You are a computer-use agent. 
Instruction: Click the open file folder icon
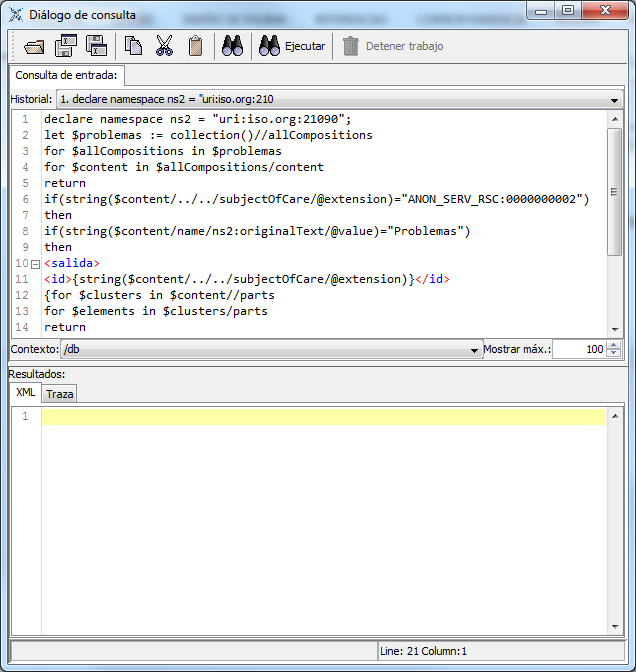(35, 46)
